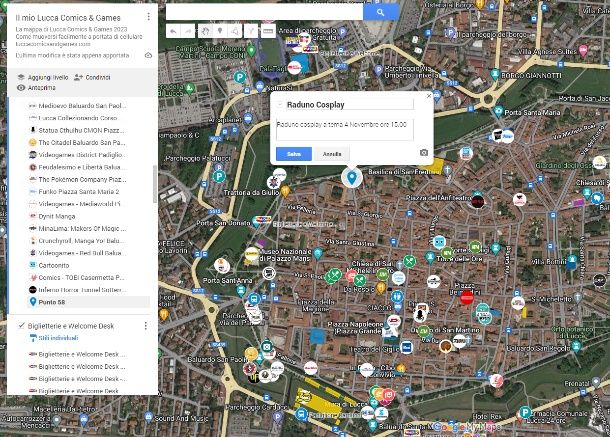The height and width of the screenshot is (437, 610).
Task: Select the Add marker tool
Action: click(220, 31)
